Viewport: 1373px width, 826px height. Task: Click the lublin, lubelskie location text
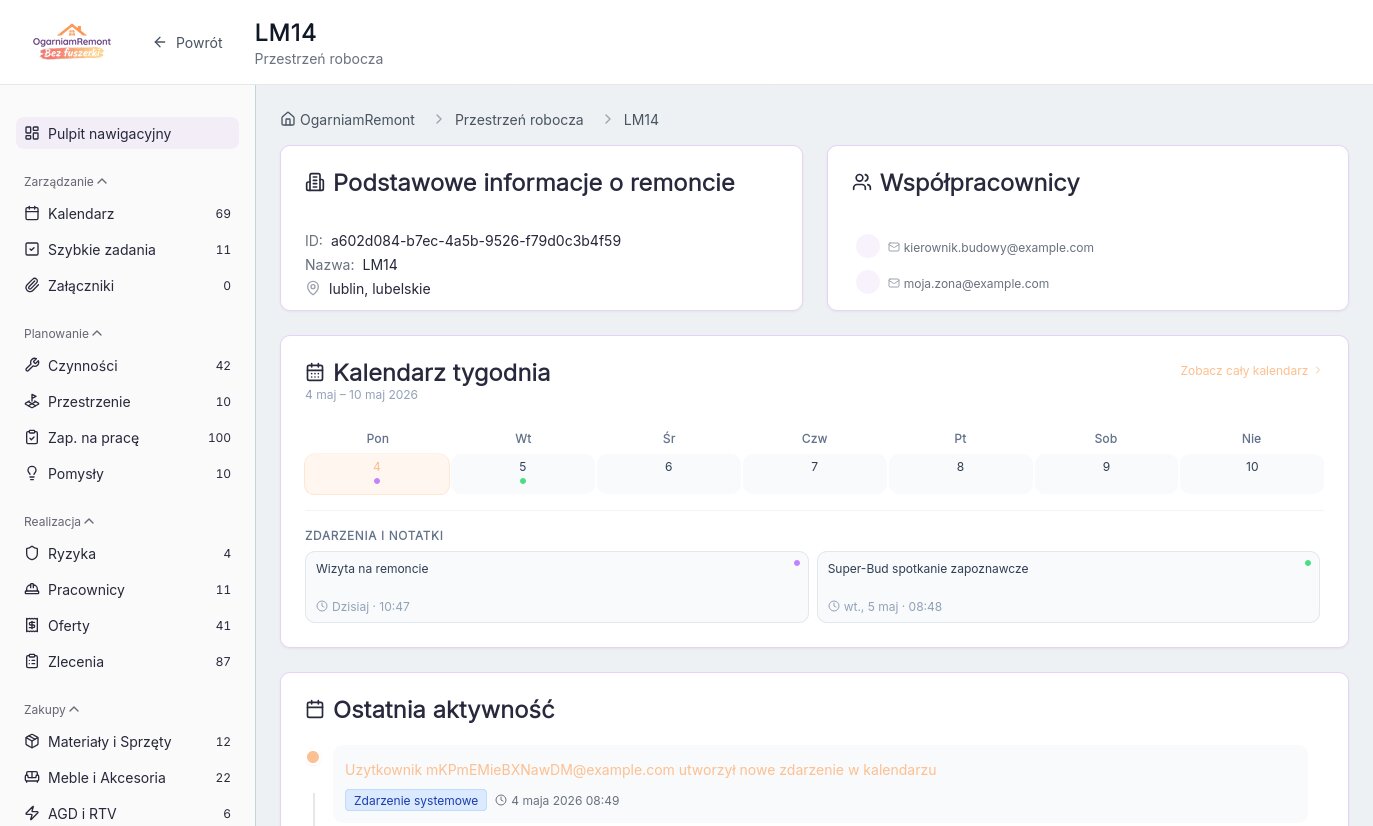pyautogui.click(x=380, y=289)
